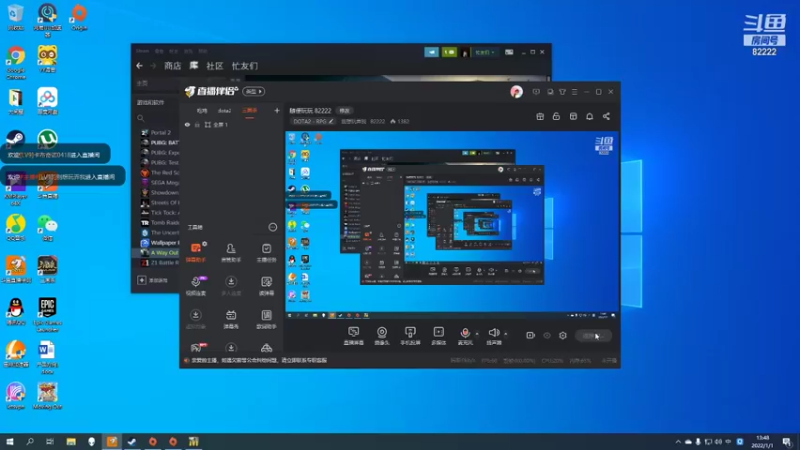This screenshot has height=450, width=800.
Task: Open speaker options arrow
Action: click(506, 334)
